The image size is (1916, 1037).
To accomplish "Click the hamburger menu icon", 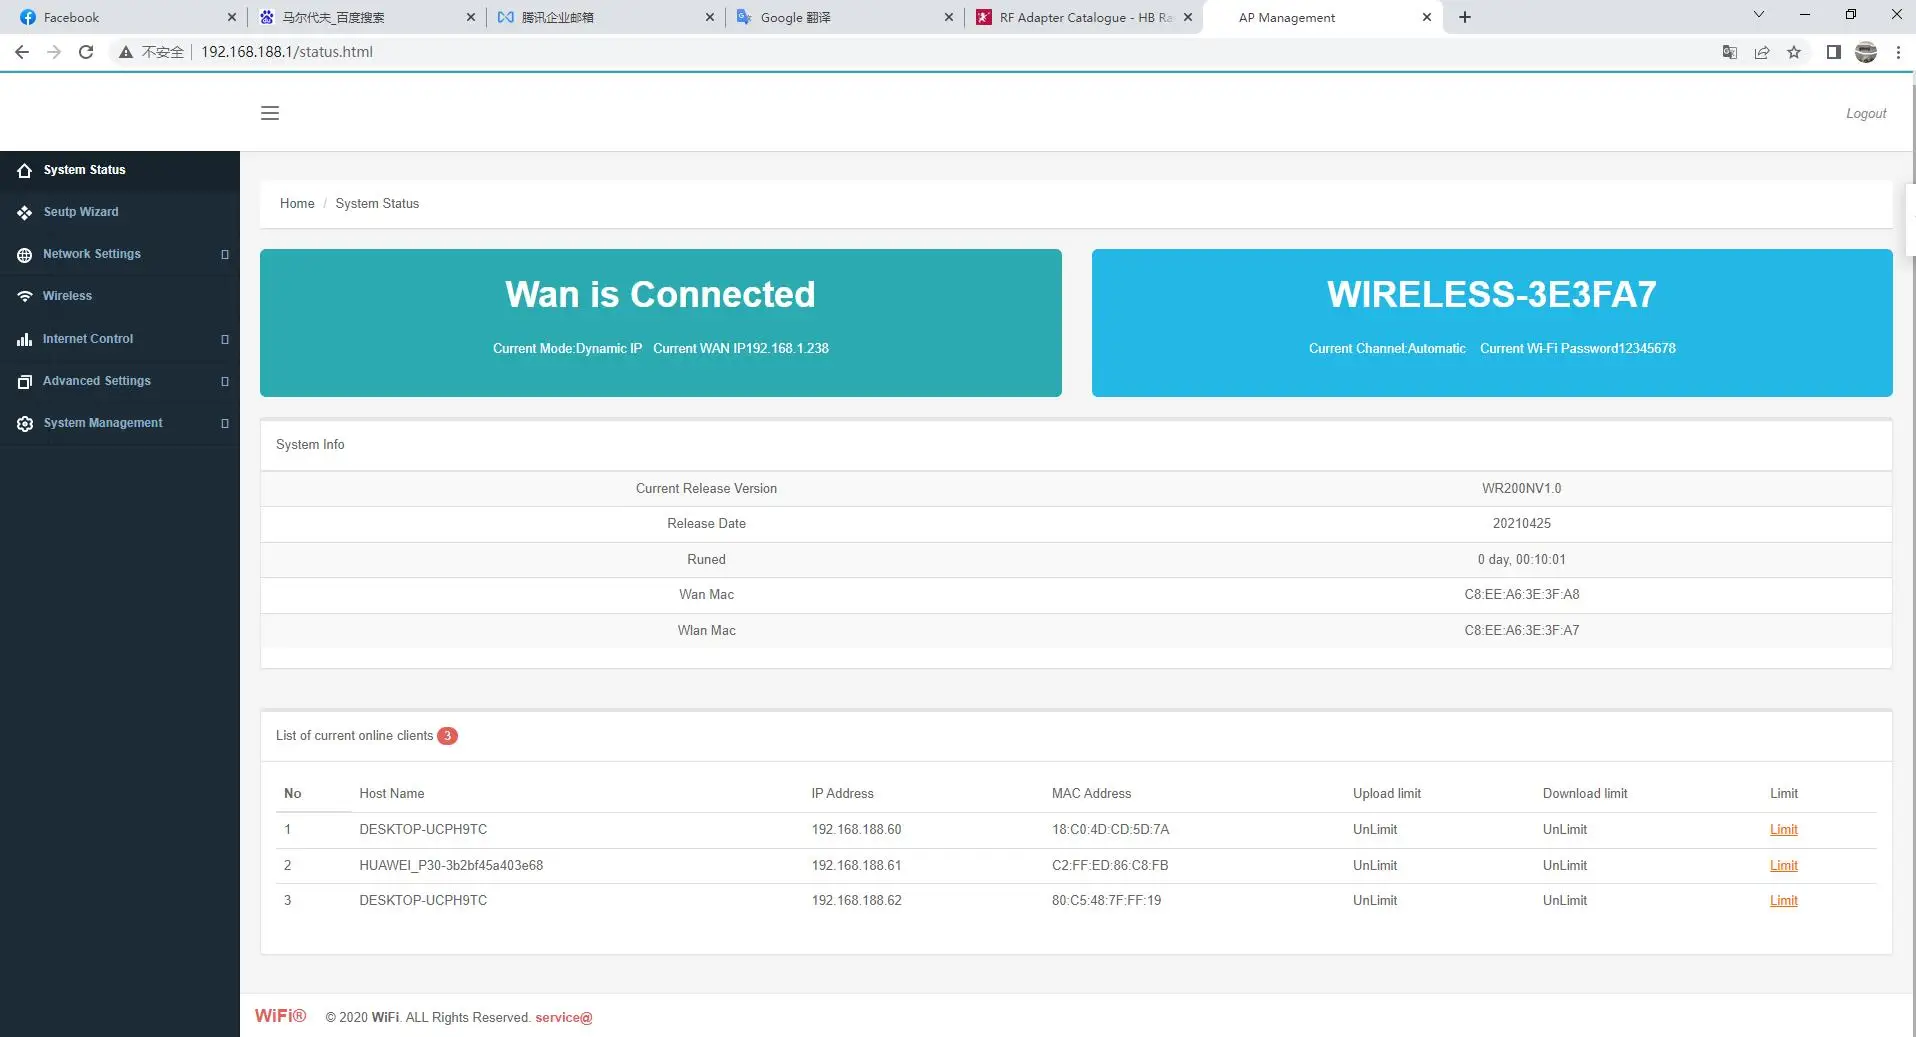I will point(270,113).
